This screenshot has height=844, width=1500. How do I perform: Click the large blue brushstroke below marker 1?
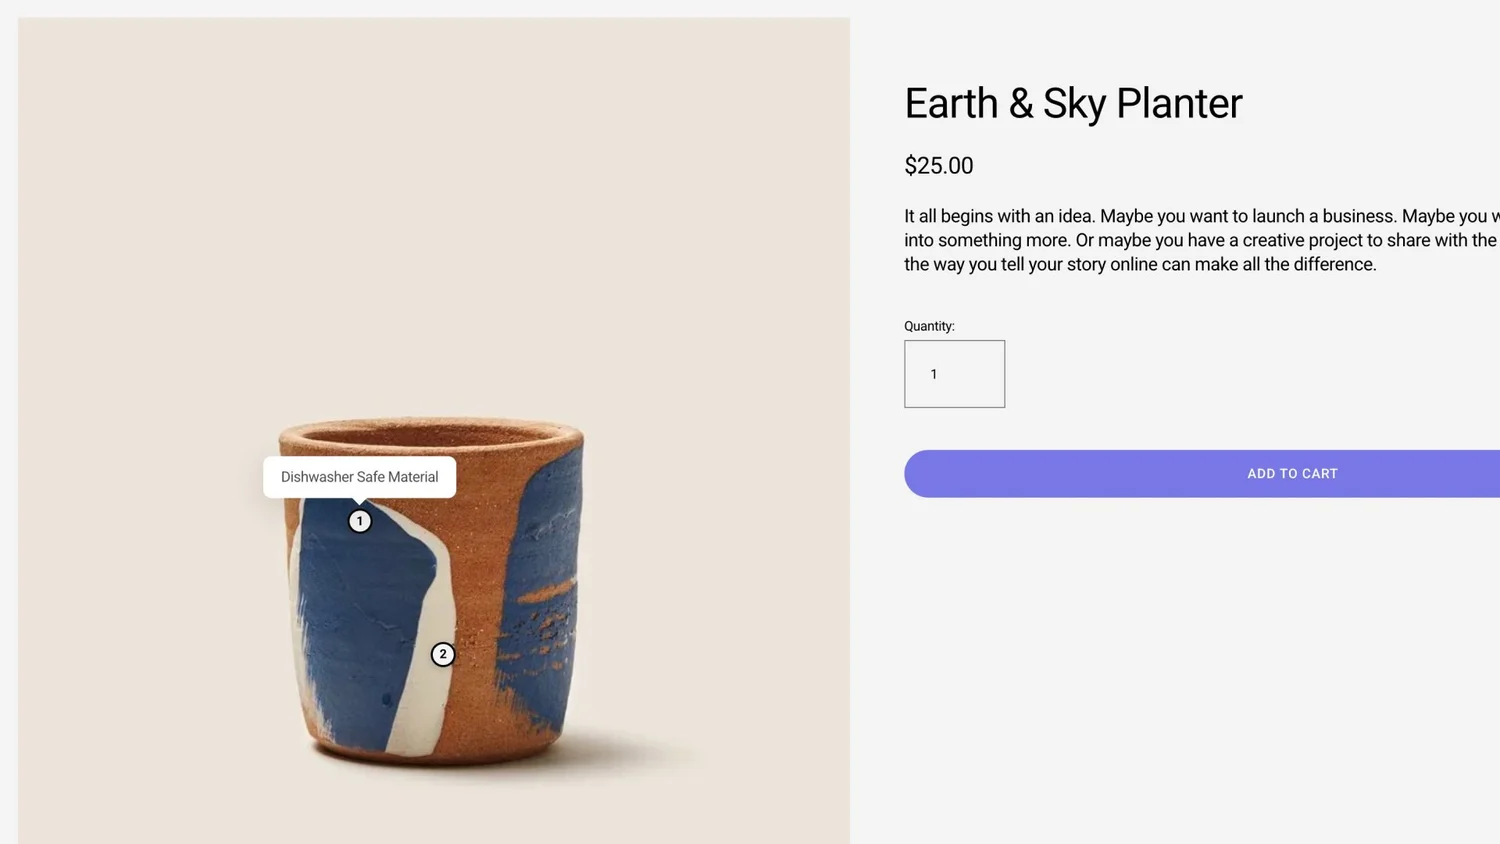click(355, 620)
